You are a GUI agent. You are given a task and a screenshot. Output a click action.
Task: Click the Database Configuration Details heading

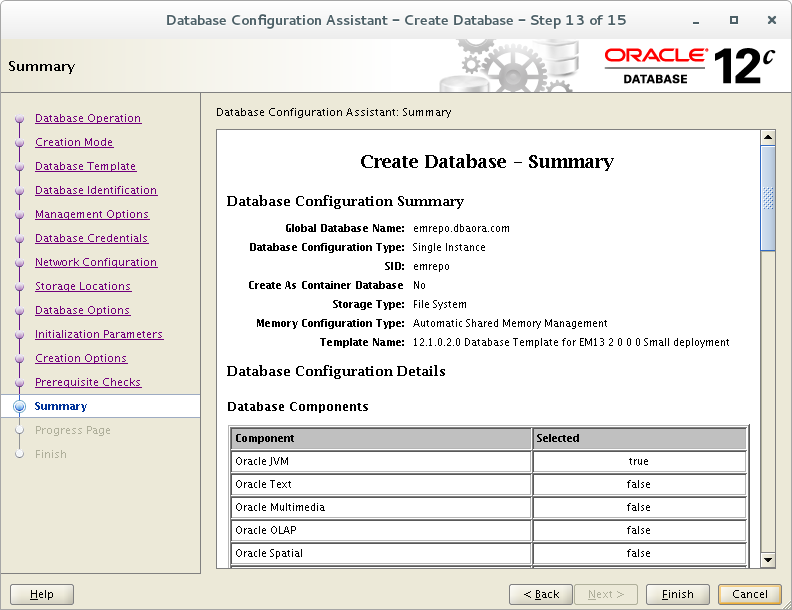336,371
